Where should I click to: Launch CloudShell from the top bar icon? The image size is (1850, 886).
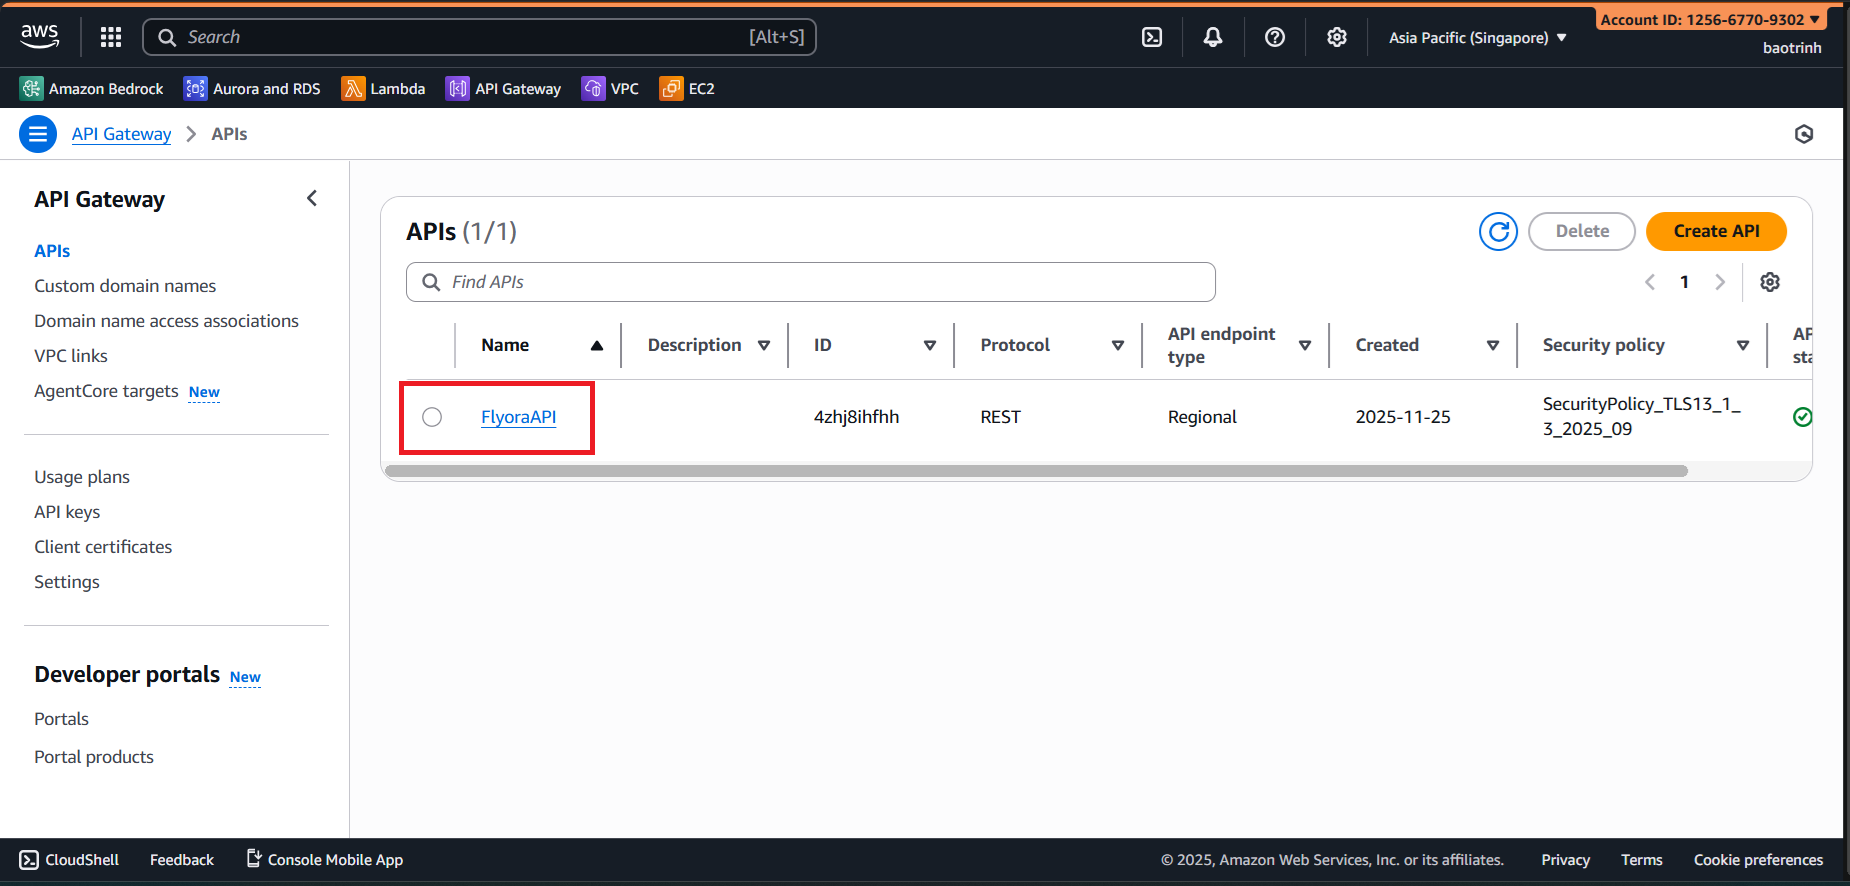[1152, 37]
